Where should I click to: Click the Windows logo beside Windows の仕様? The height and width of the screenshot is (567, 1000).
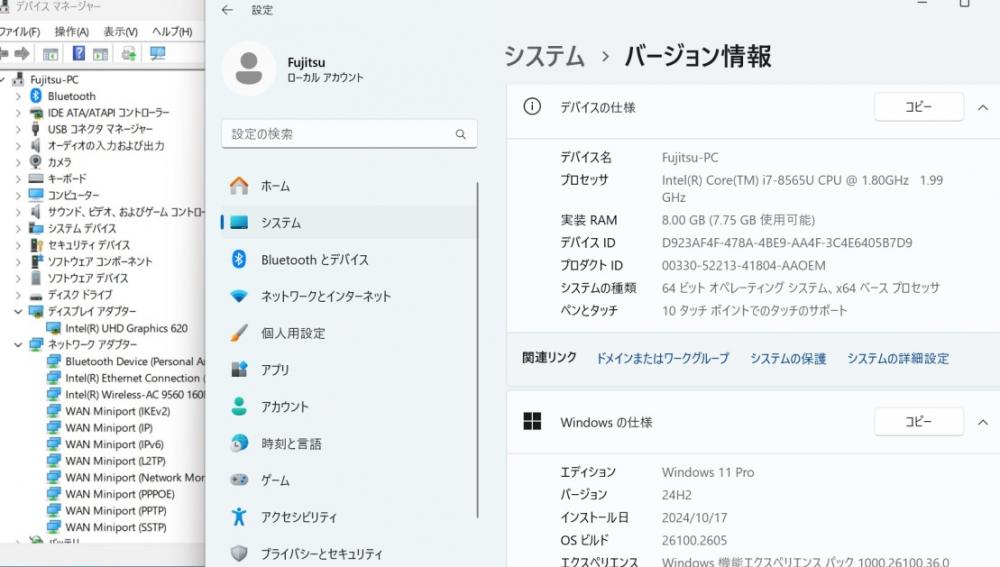(532, 421)
